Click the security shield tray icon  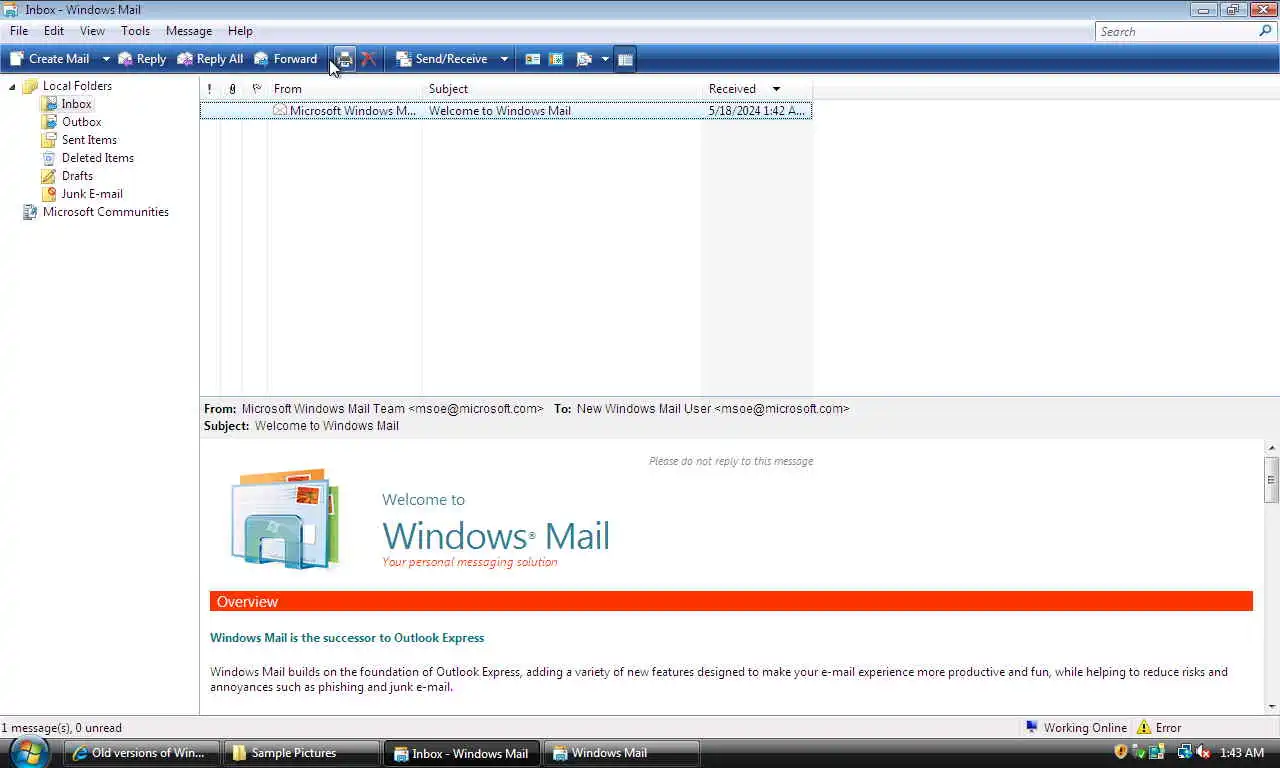[1121, 752]
